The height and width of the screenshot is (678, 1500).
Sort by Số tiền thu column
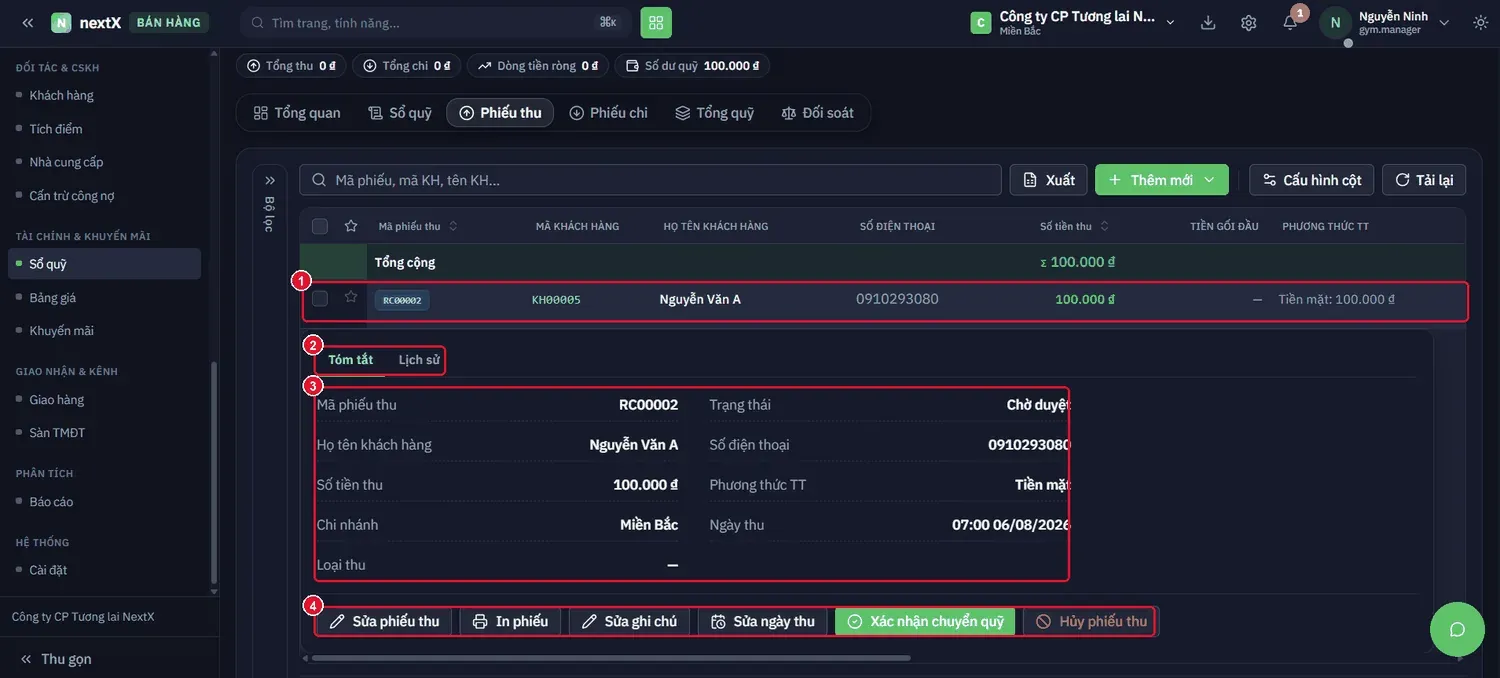pyautogui.click(x=1074, y=226)
